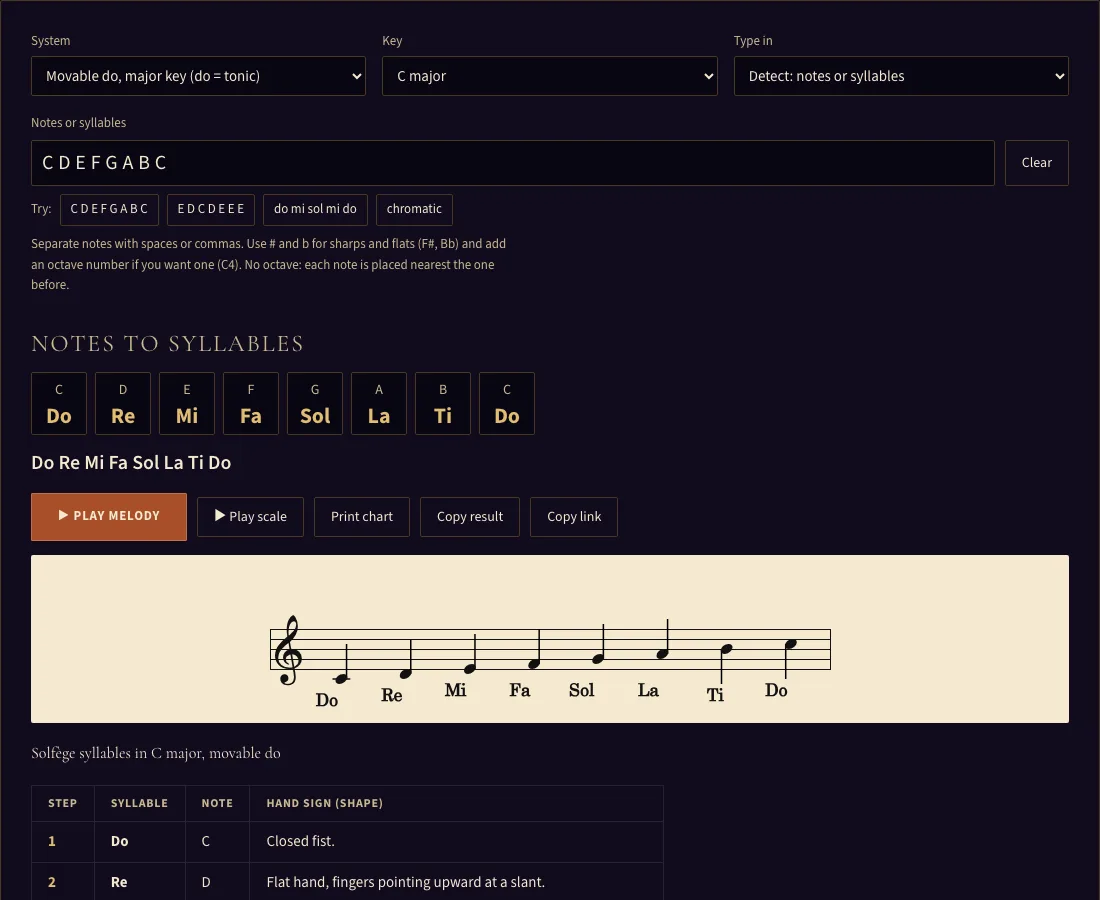Click the 'La' label under the staff
Image resolution: width=1100 pixels, height=900 pixels.
(x=648, y=690)
